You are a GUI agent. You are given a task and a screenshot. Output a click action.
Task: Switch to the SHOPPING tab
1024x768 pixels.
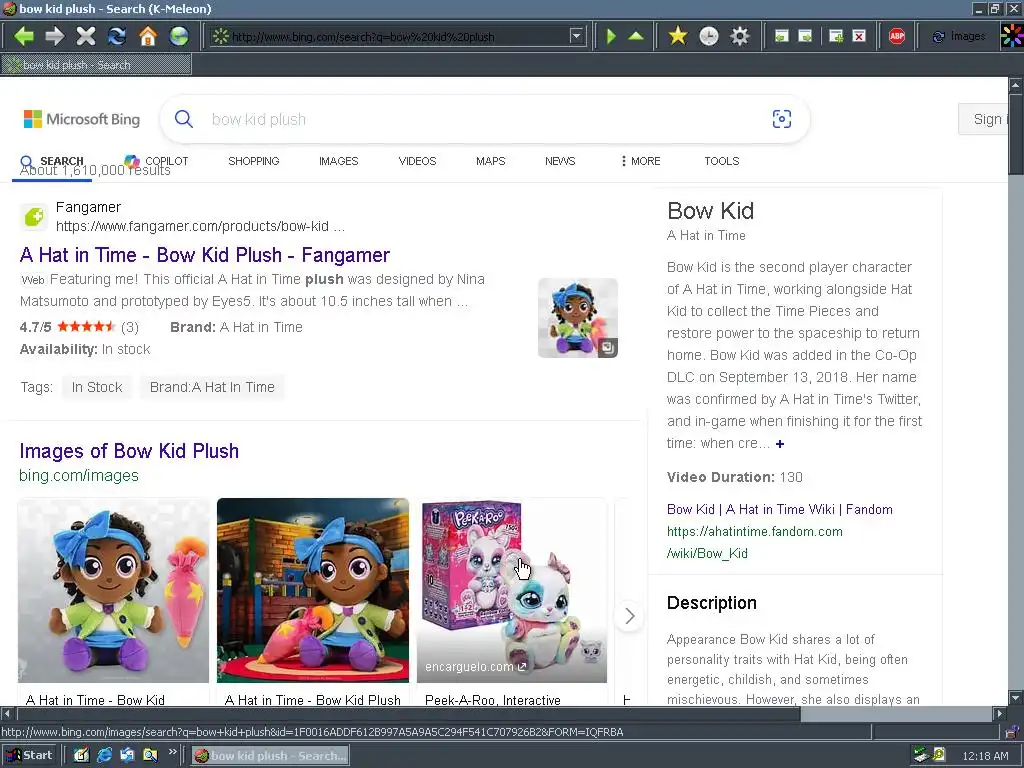pos(253,161)
